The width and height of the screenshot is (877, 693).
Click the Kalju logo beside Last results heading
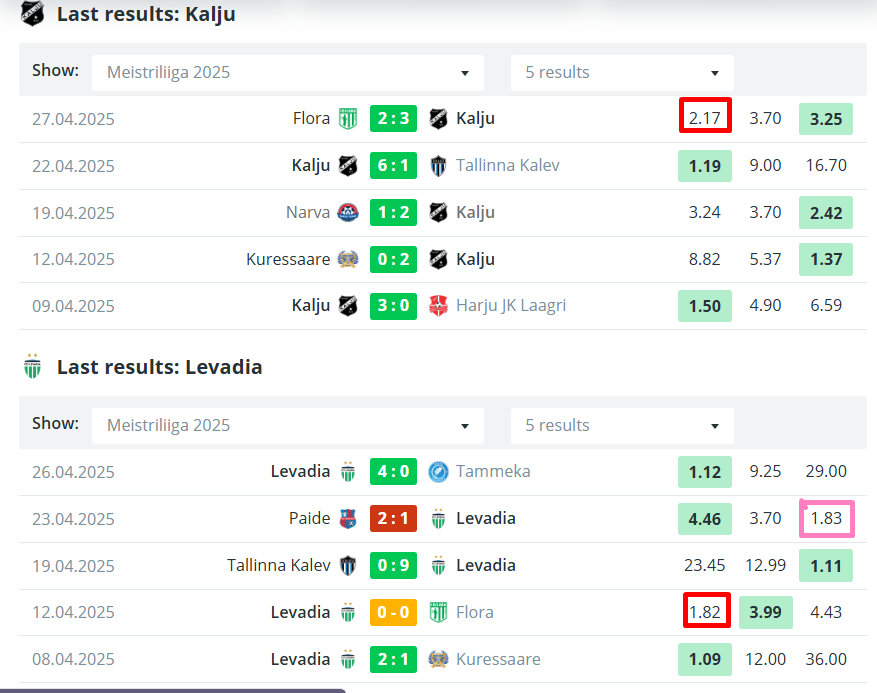[33, 15]
